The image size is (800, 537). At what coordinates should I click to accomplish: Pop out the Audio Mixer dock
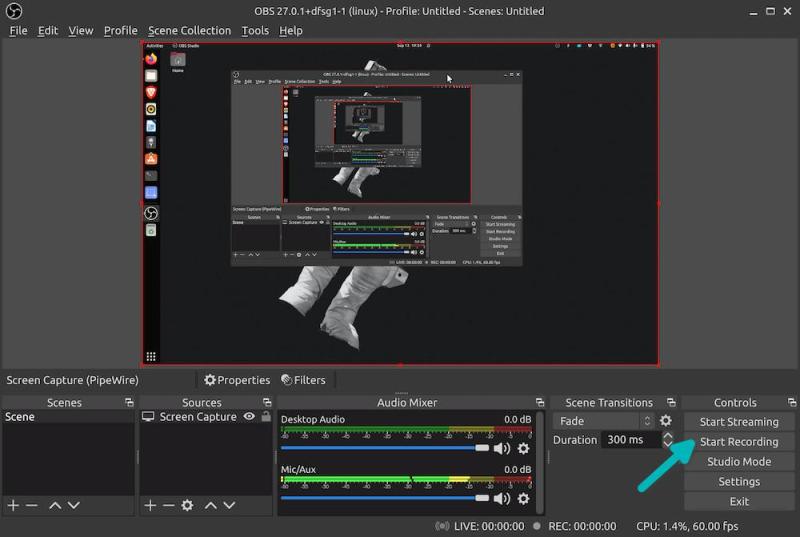(539, 403)
